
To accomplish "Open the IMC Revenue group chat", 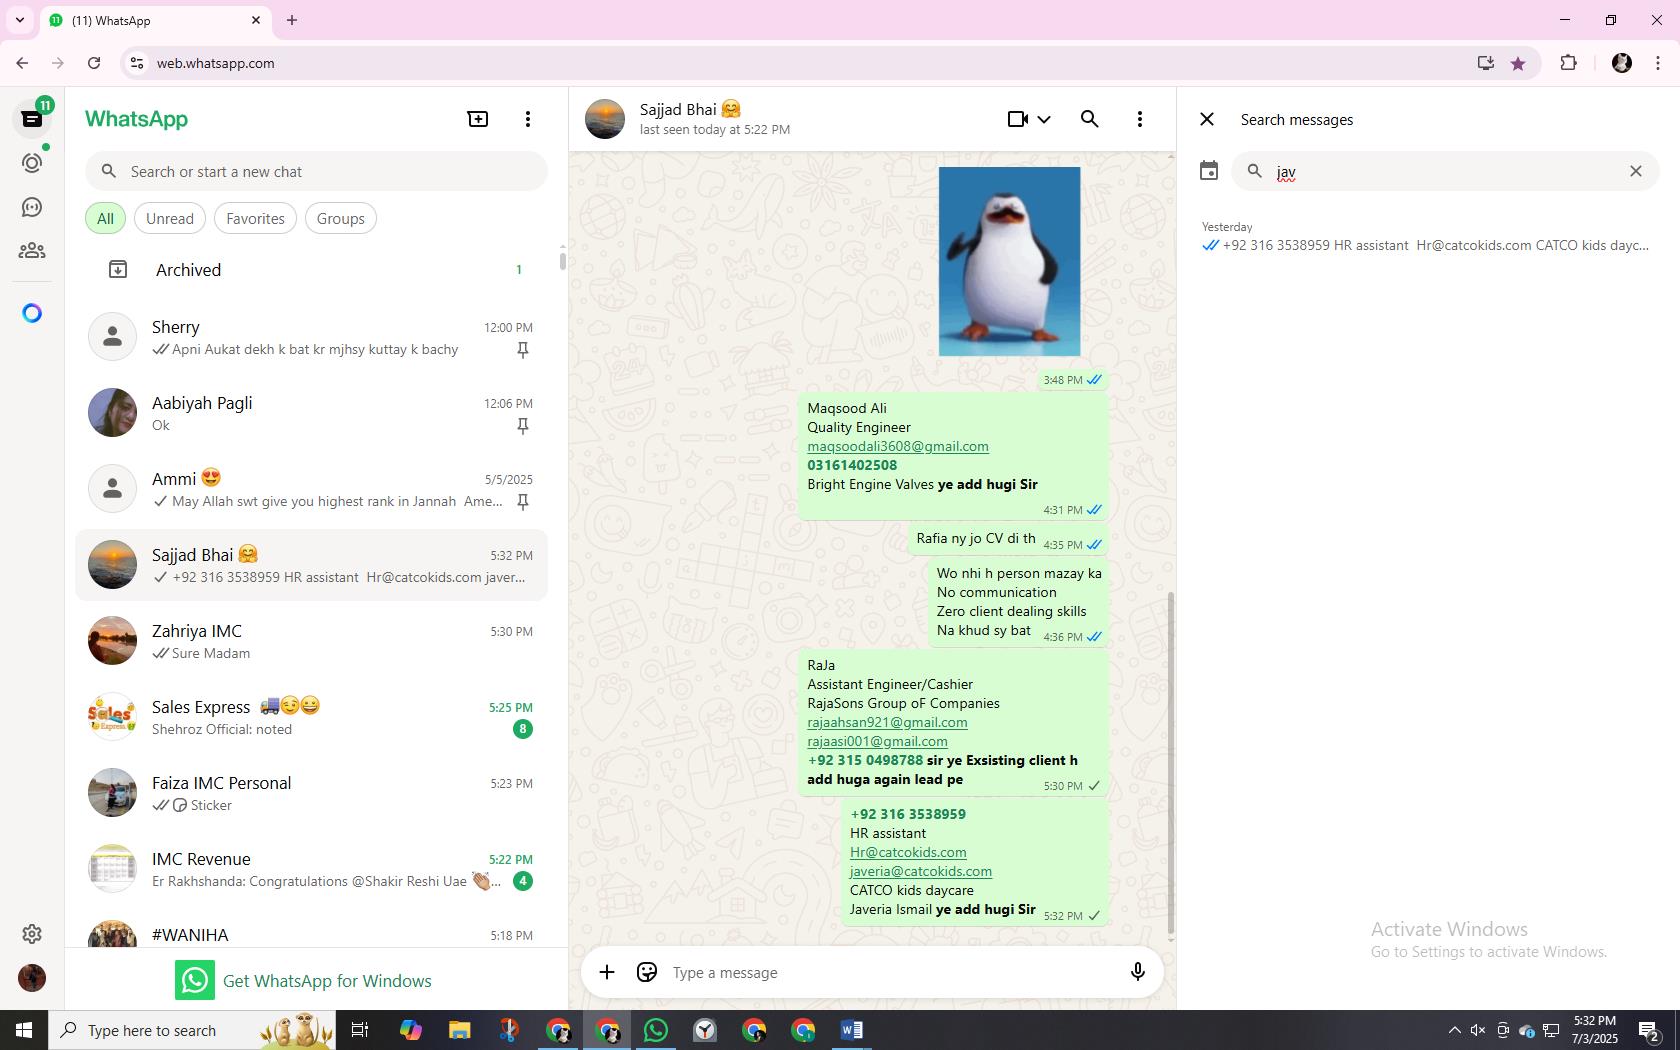I will (x=312, y=869).
